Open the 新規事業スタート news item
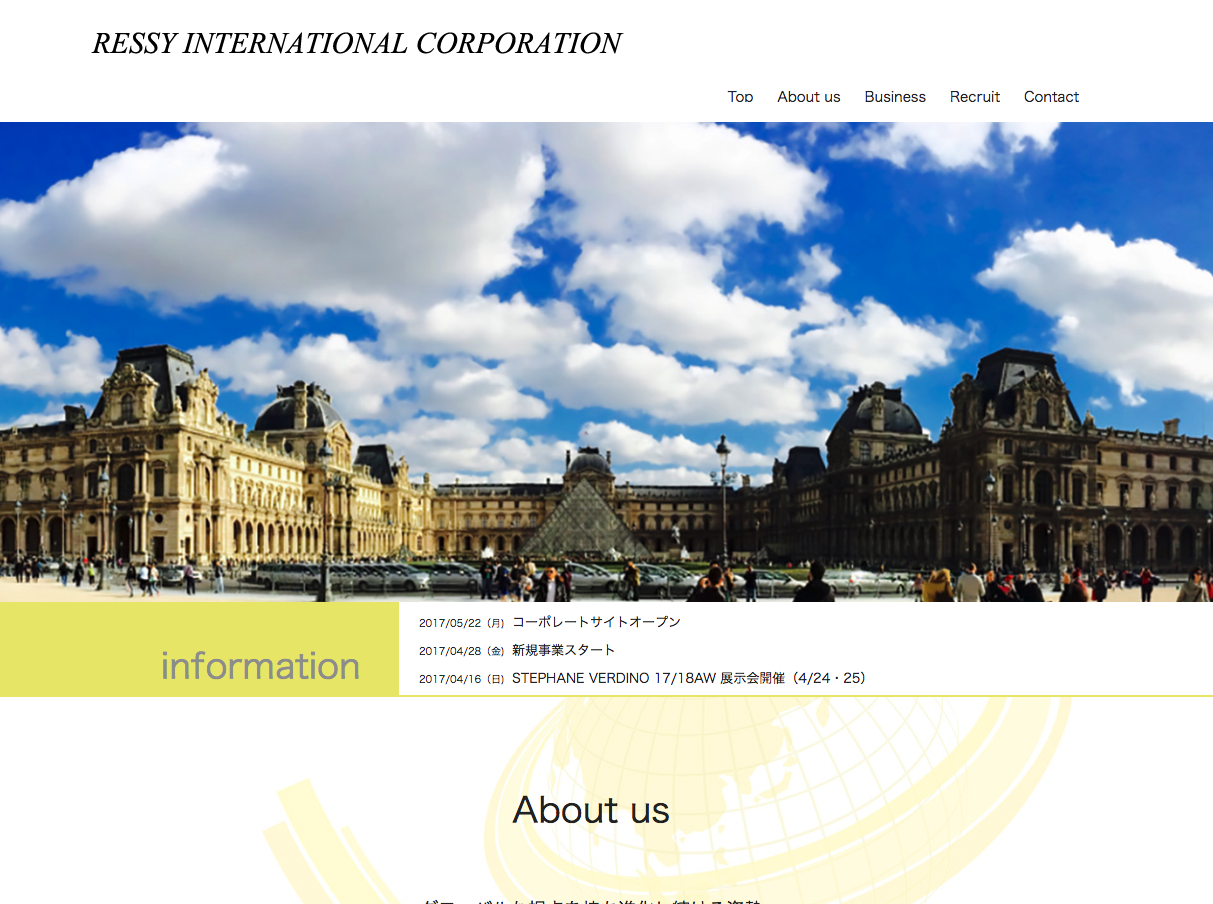Screen dimensions: 1213x904 563,650
